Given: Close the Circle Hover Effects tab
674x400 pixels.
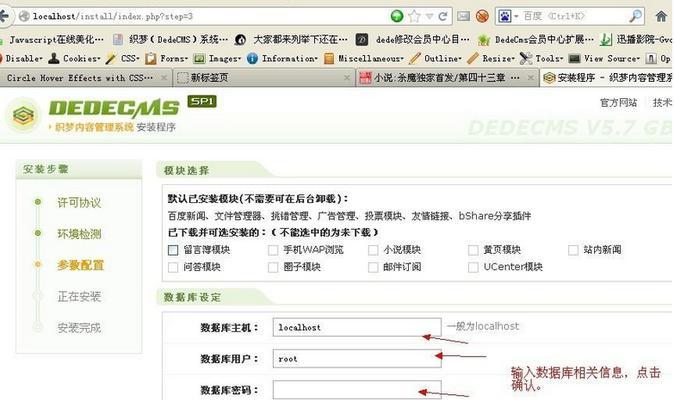Looking at the screenshot, I should (164, 78).
